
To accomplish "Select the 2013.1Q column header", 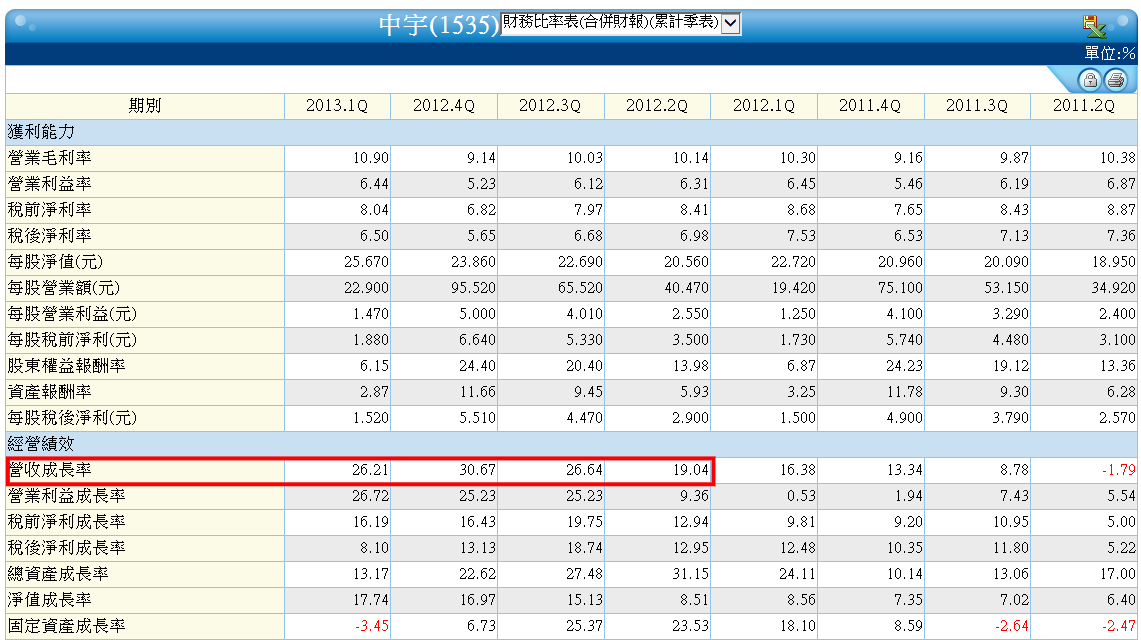I will (337, 106).
